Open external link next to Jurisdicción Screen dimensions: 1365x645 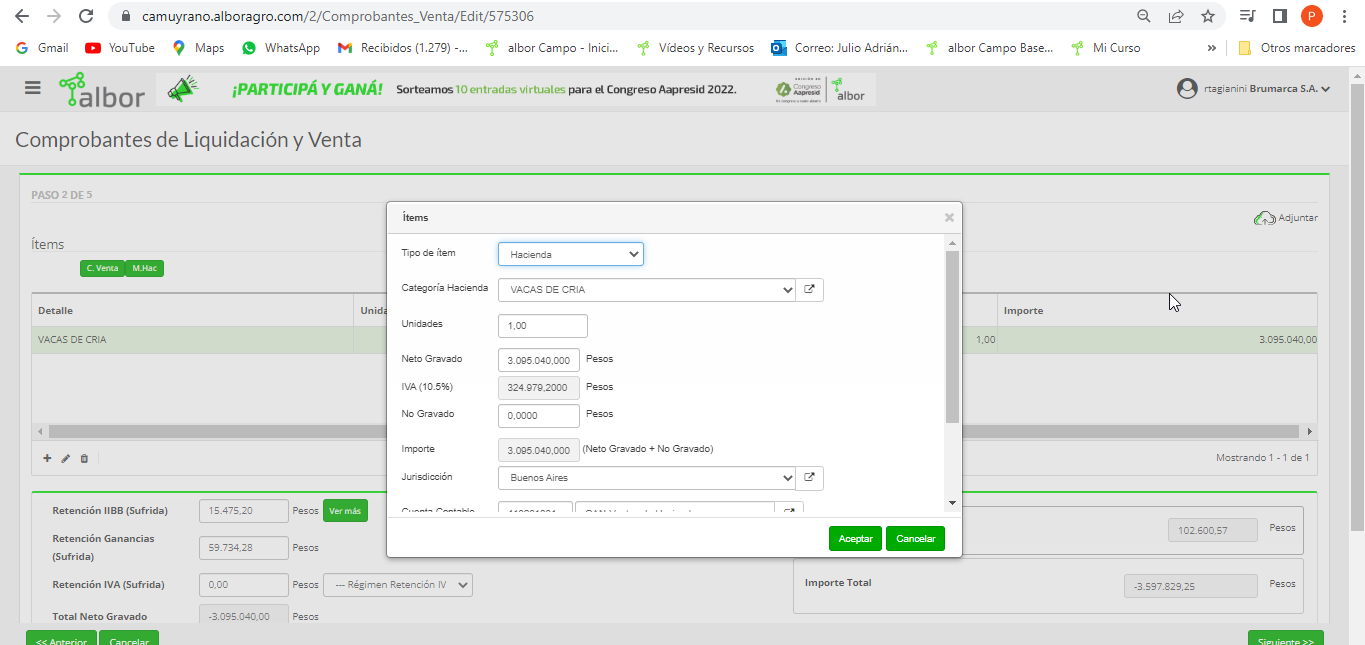coord(810,478)
